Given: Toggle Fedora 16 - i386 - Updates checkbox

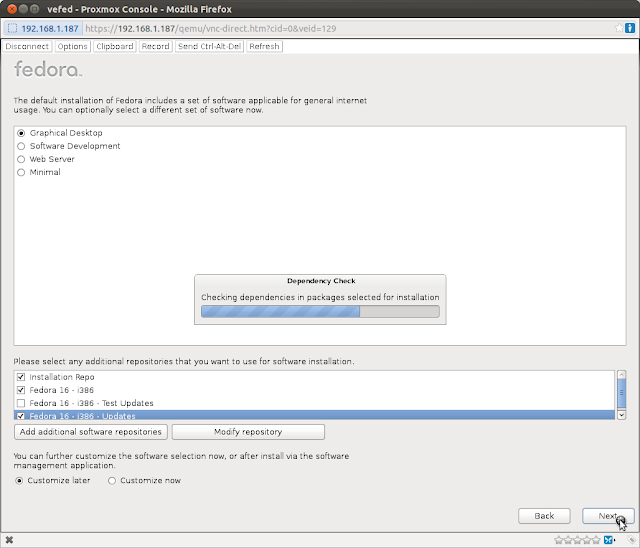Looking at the screenshot, I should 21,416.
